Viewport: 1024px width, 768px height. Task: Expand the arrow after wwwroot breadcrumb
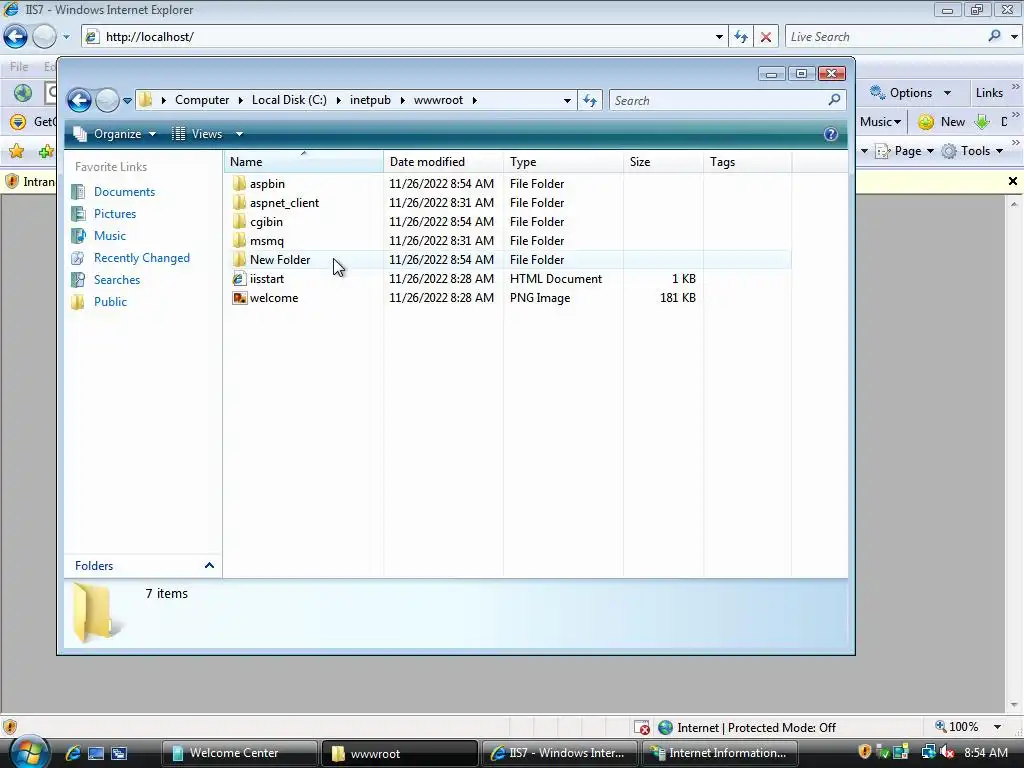475,100
